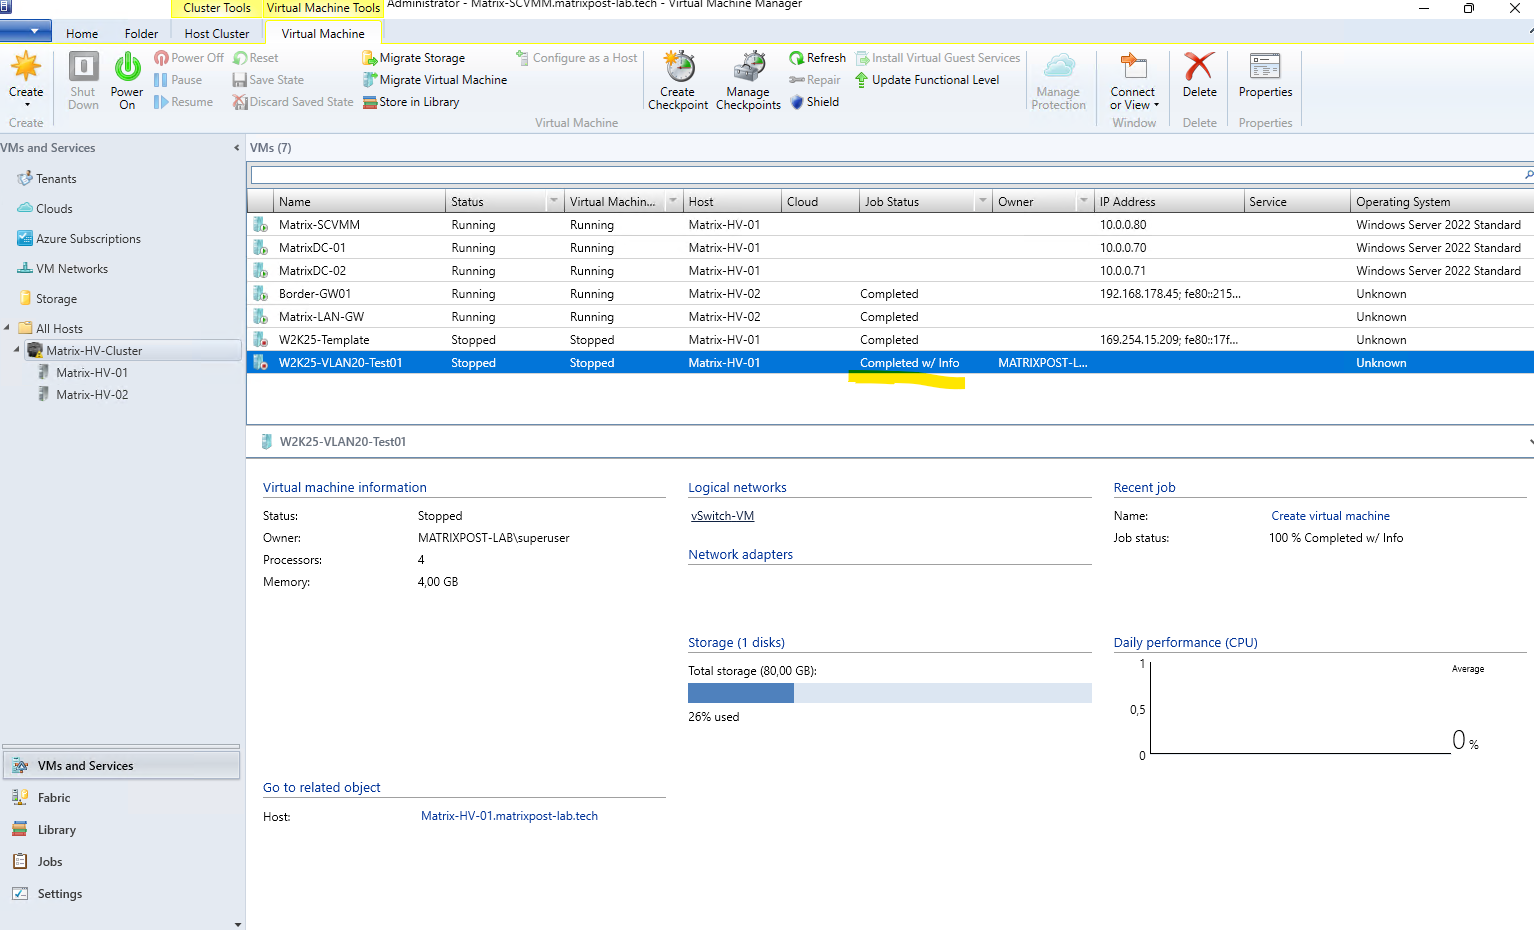Click the search magnifier icon
Screen dimensions: 1534x930
click(1528, 176)
